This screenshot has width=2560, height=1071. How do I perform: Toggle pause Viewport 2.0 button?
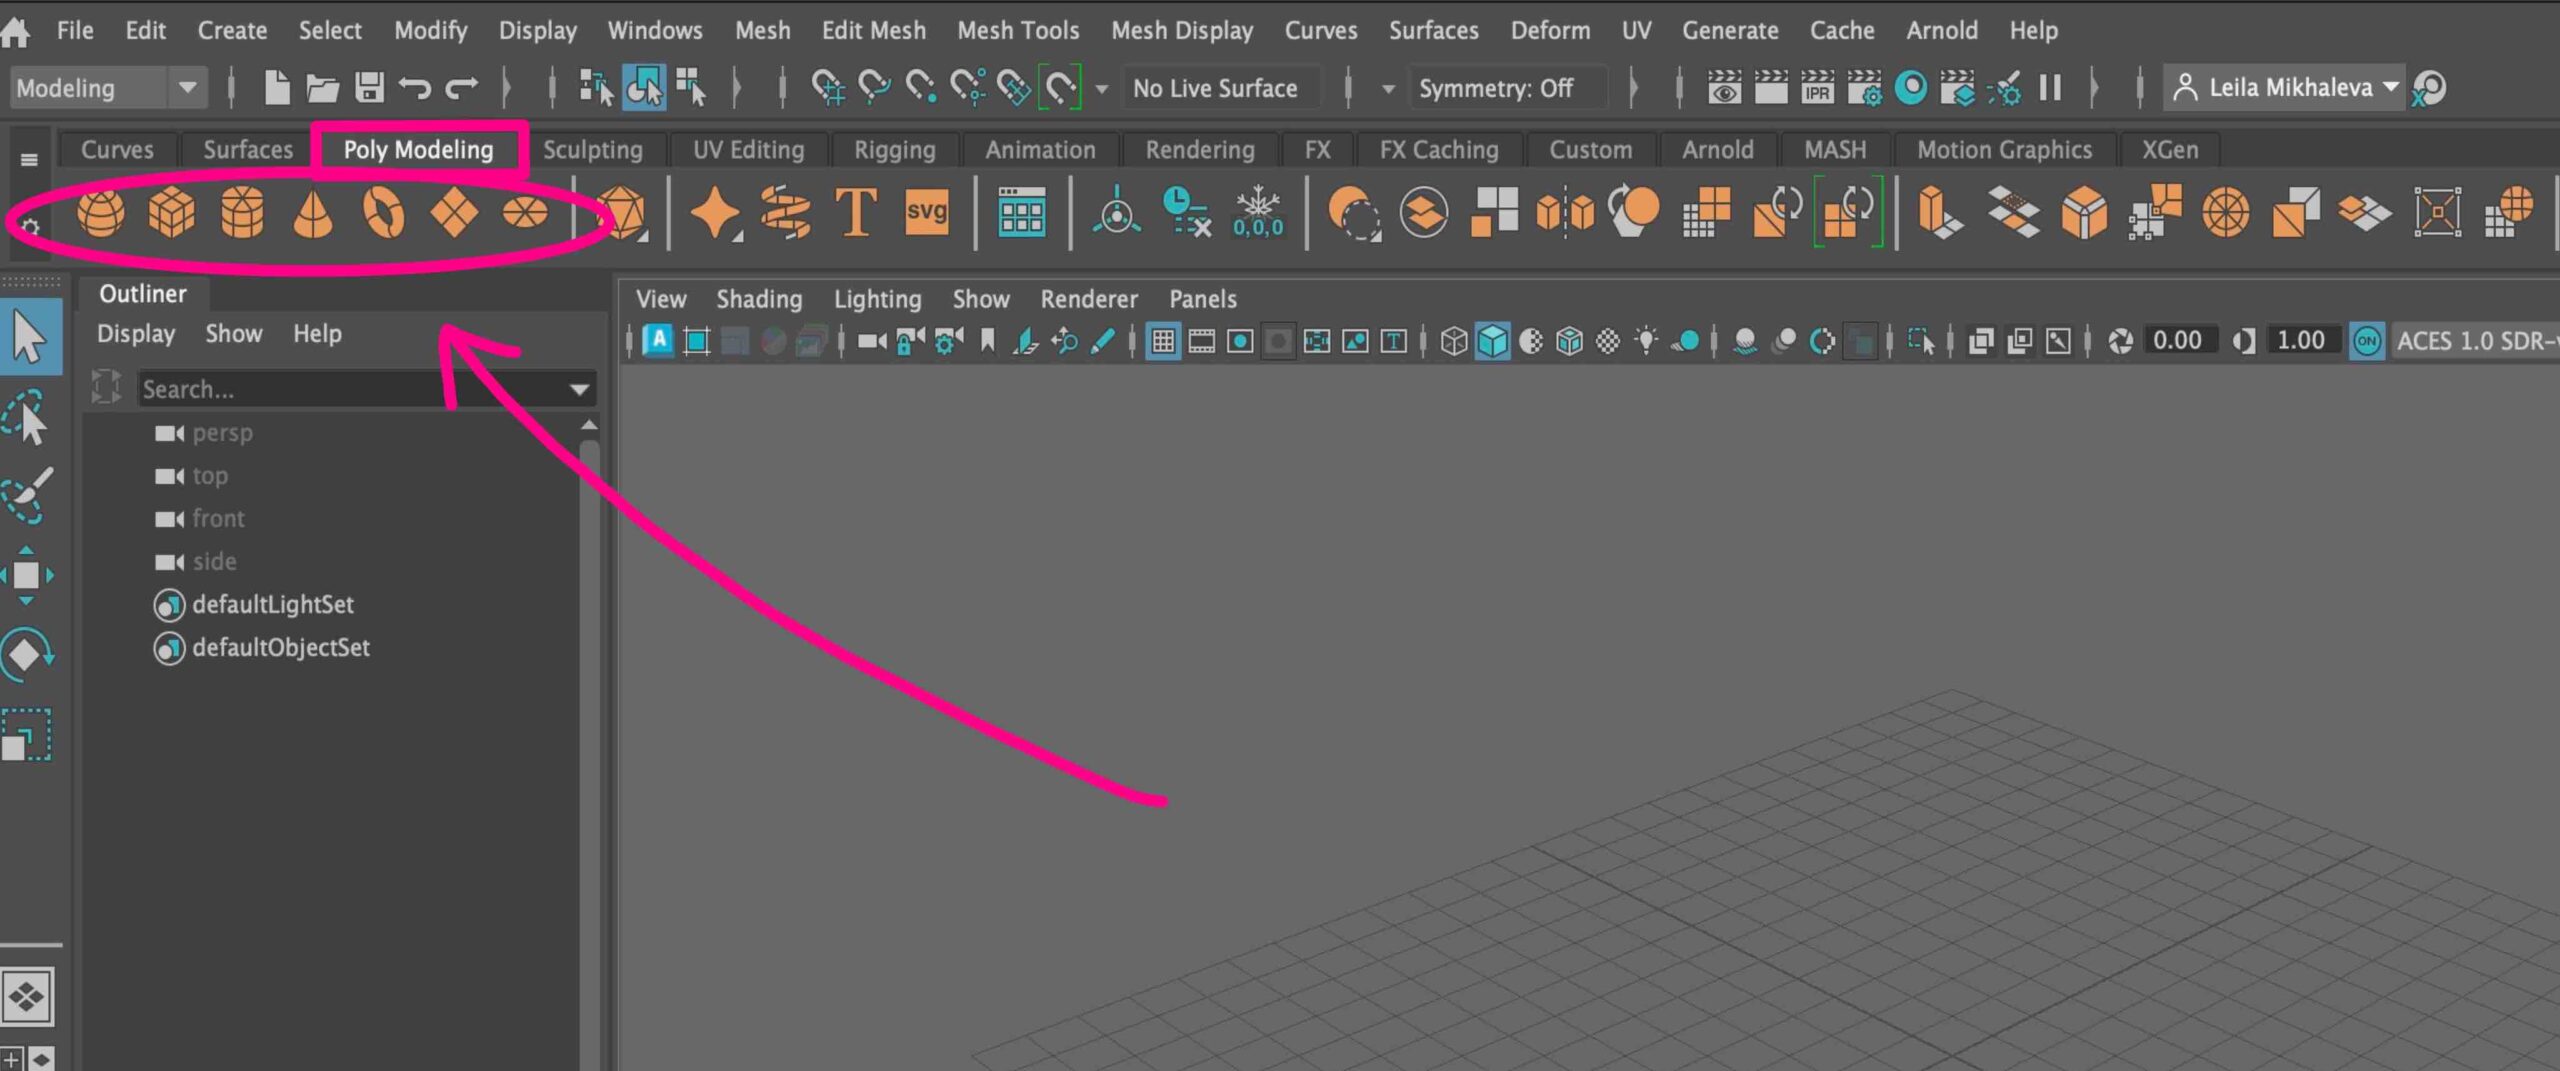(2050, 88)
